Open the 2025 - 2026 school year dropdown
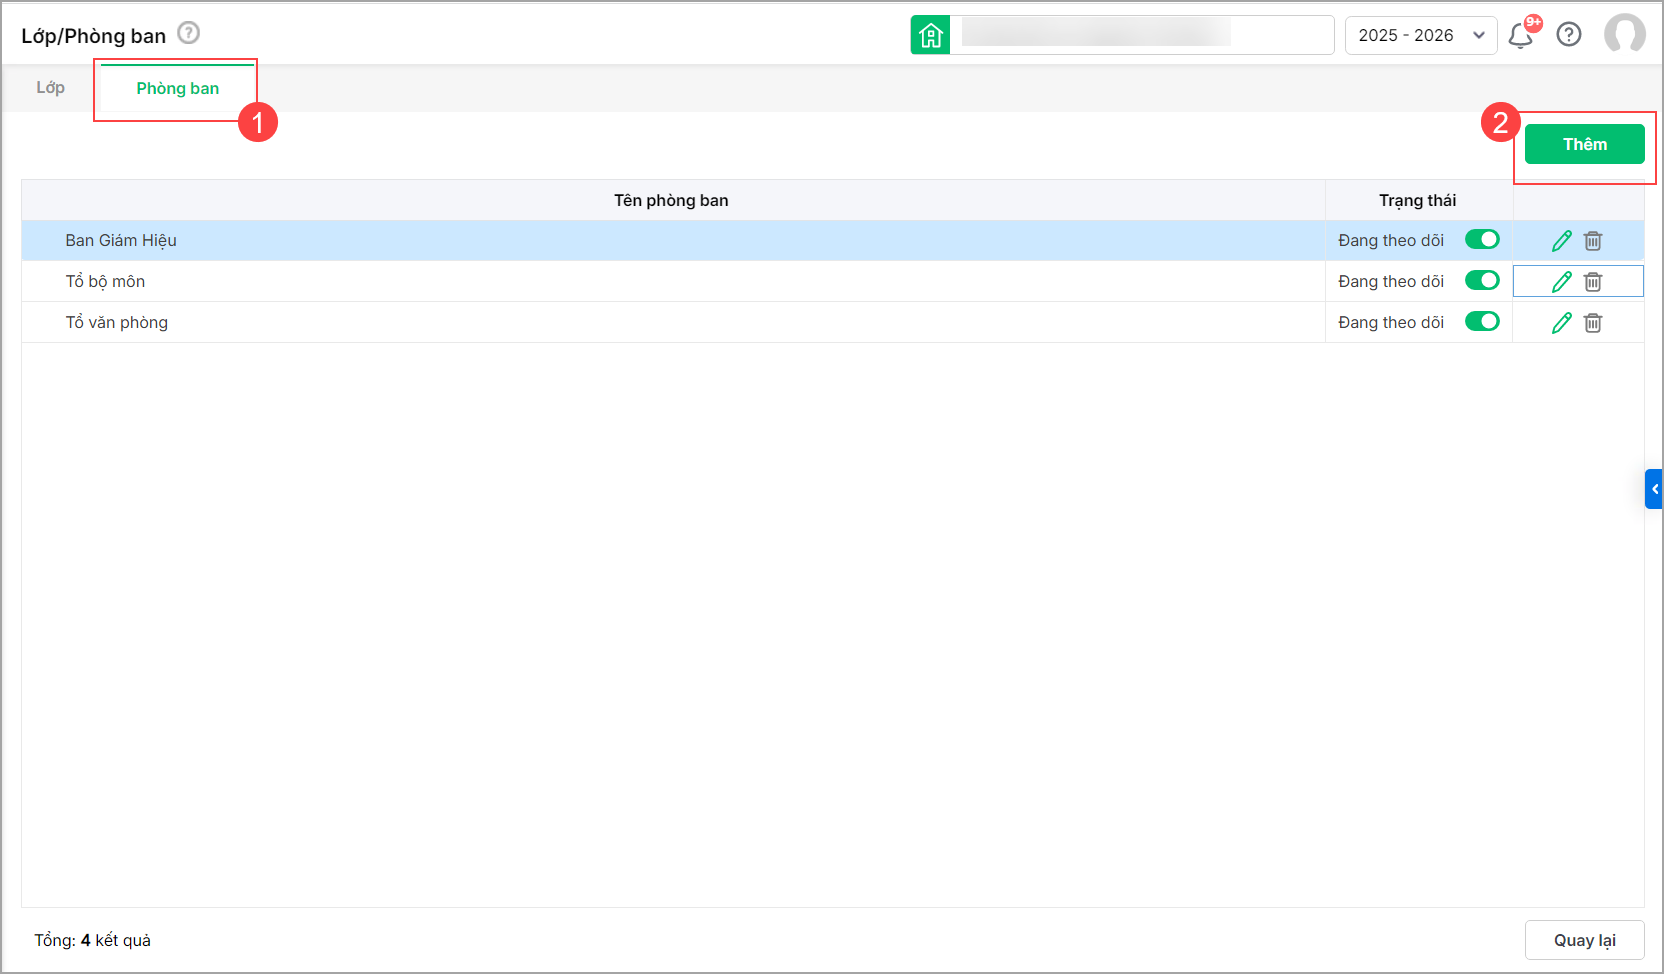This screenshot has height=974, width=1664. 1421,35
